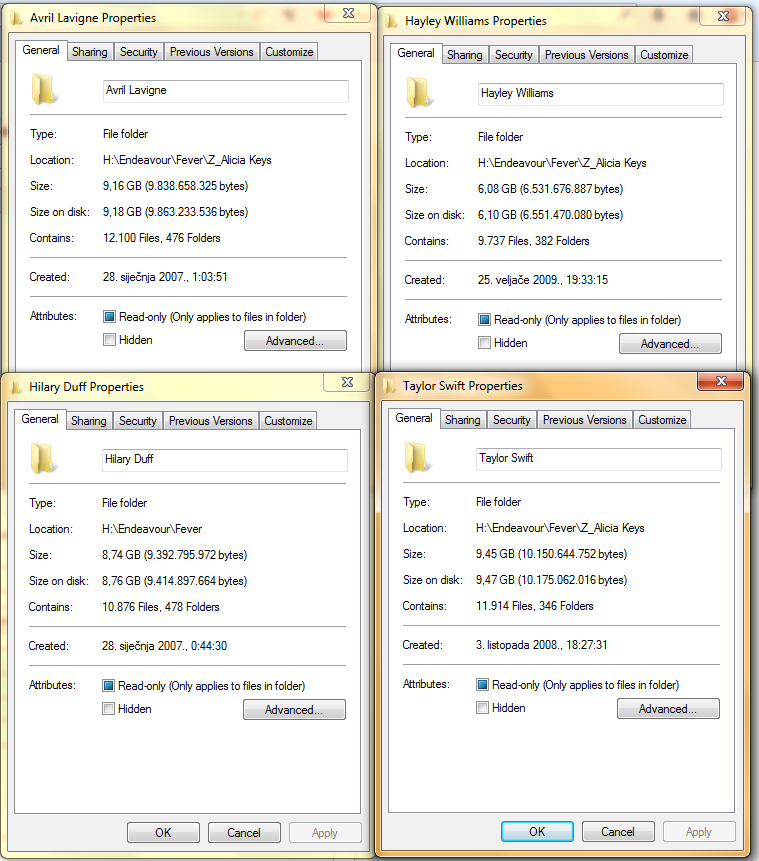Open Sharing tab in Hilary Duff Properties

pos(89,421)
